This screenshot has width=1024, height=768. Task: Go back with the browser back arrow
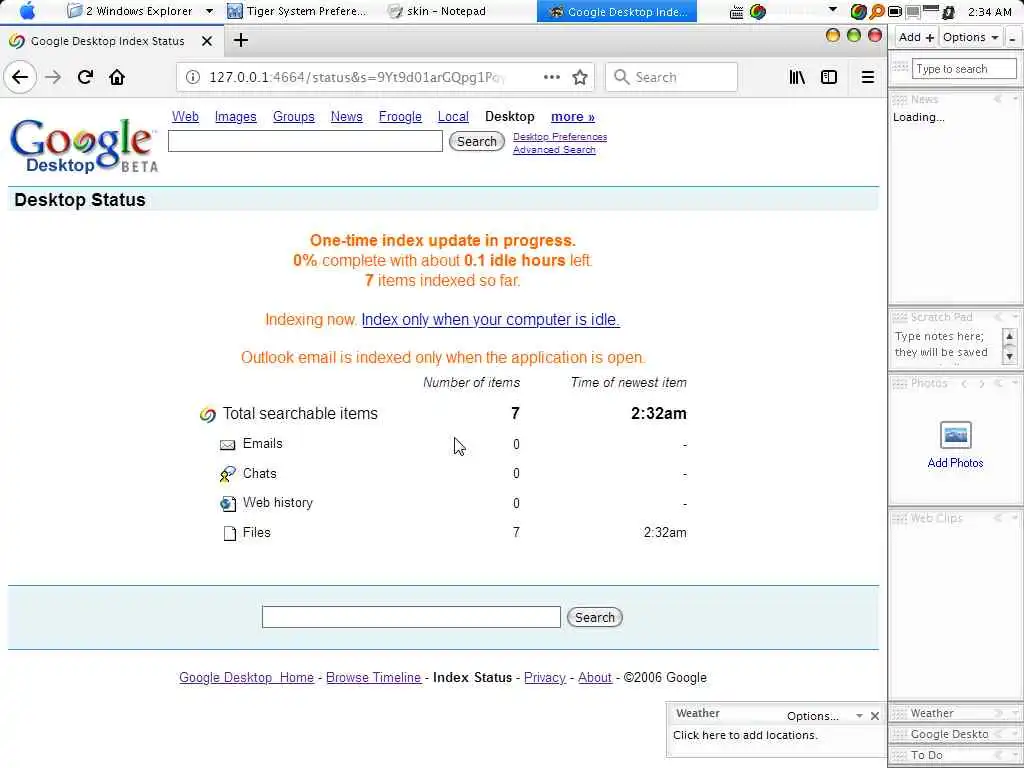pyautogui.click(x=20, y=77)
